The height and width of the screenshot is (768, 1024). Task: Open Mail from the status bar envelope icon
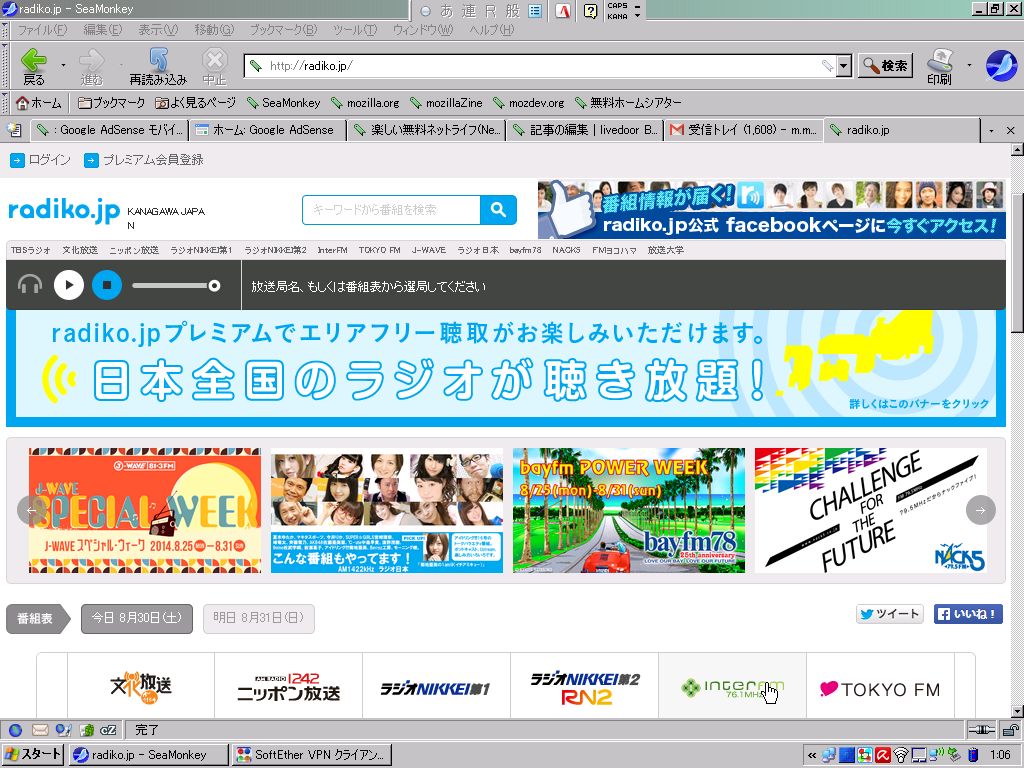(40, 730)
